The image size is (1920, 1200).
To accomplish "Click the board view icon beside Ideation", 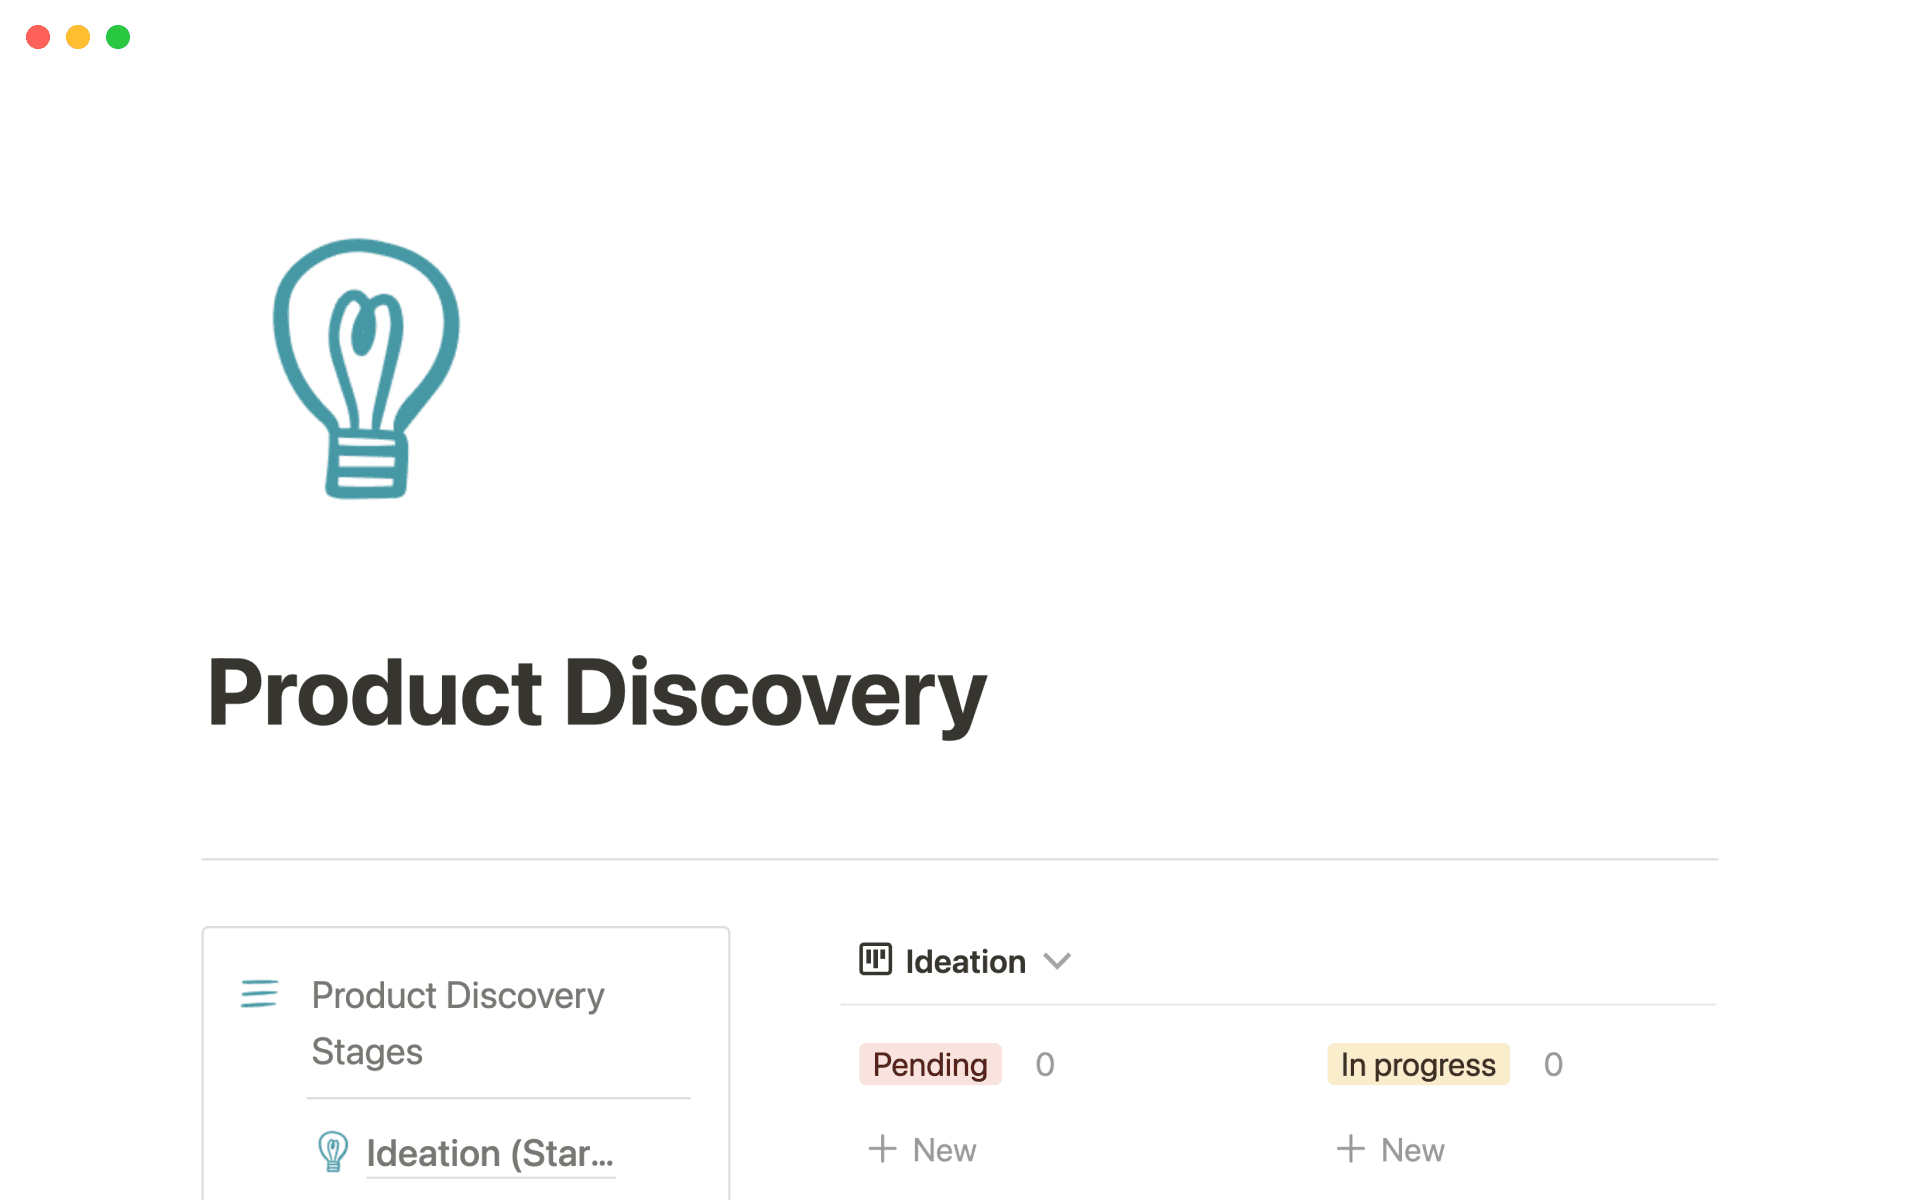I will pyautogui.click(x=875, y=960).
